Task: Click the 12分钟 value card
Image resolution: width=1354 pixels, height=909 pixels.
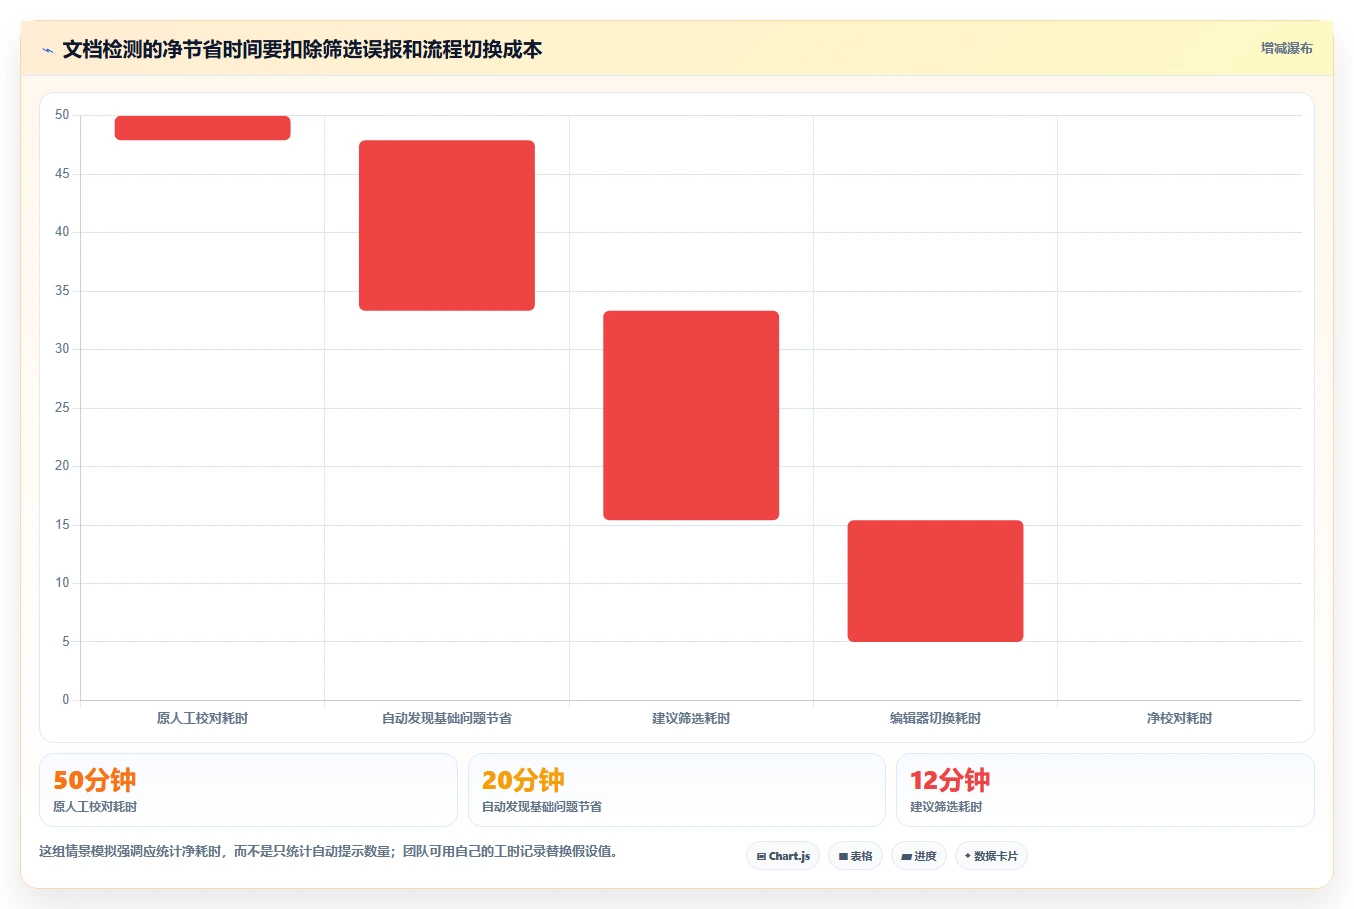Action: (x=1105, y=790)
